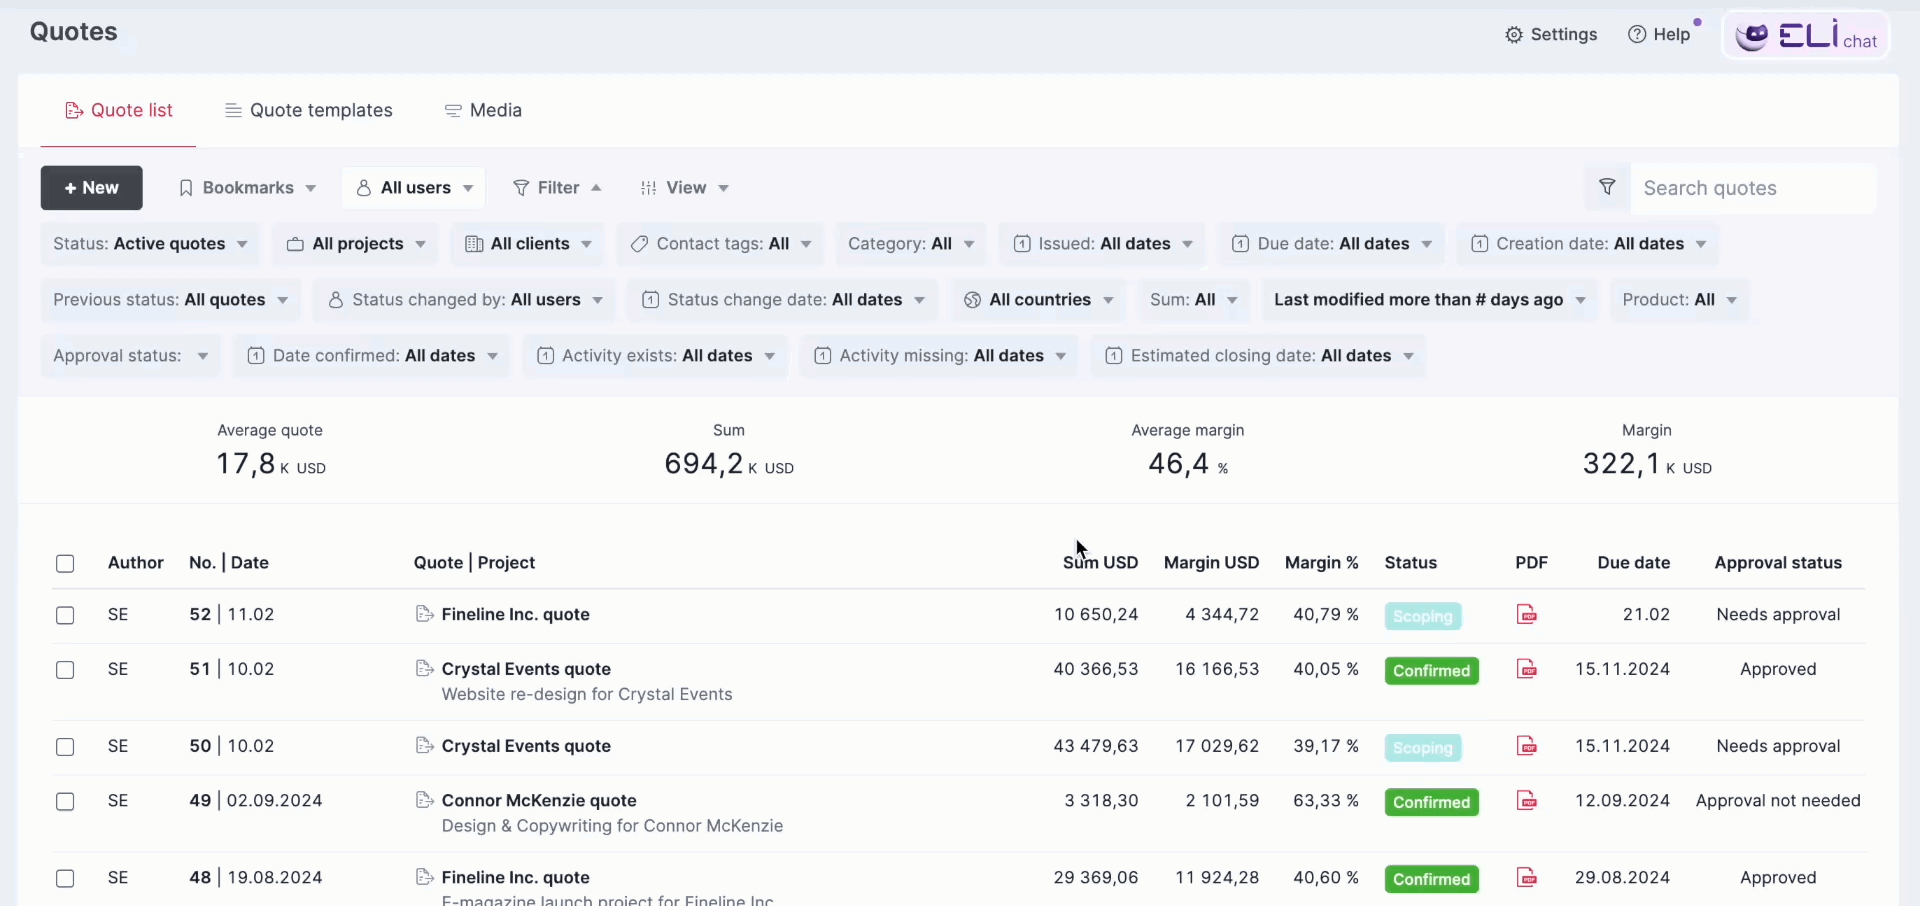
Task: Open the Creation date filter
Action: [x=1589, y=244]
